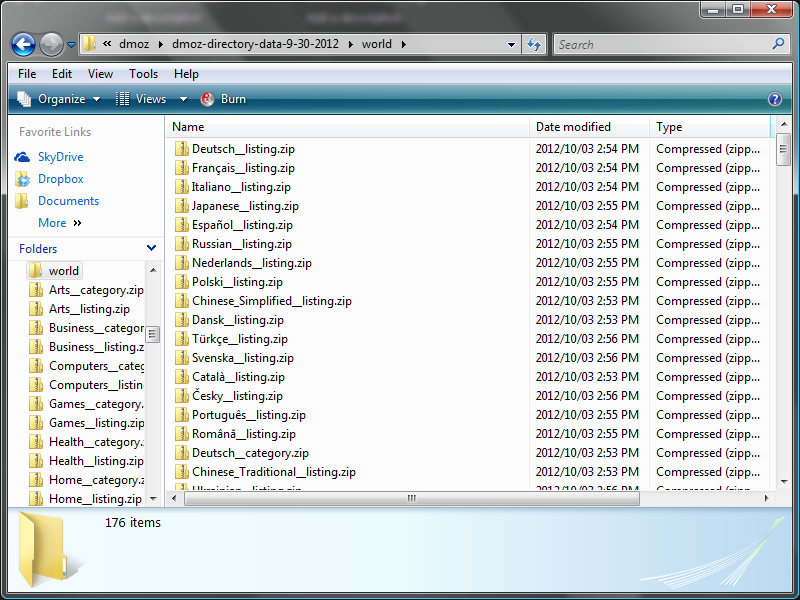Click the horizontal scrollbar of file list
The width and height of the screenshot is (800, 600).
(x=411, y=498)
